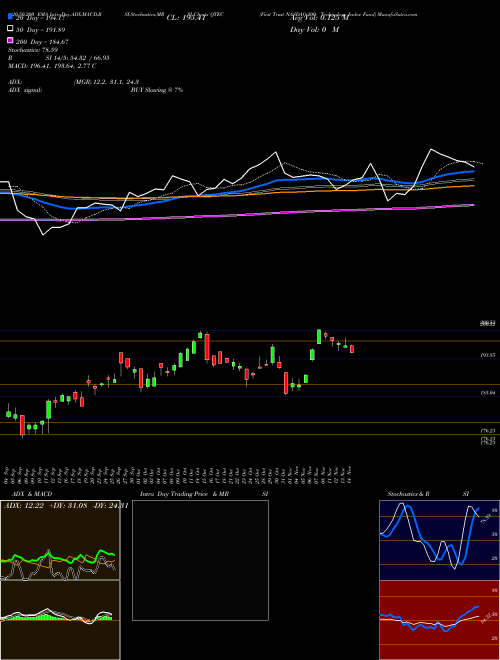500x660 pixels.
Task: Click the white 50 Day legend swatch
Action: (x=10, y=28)
